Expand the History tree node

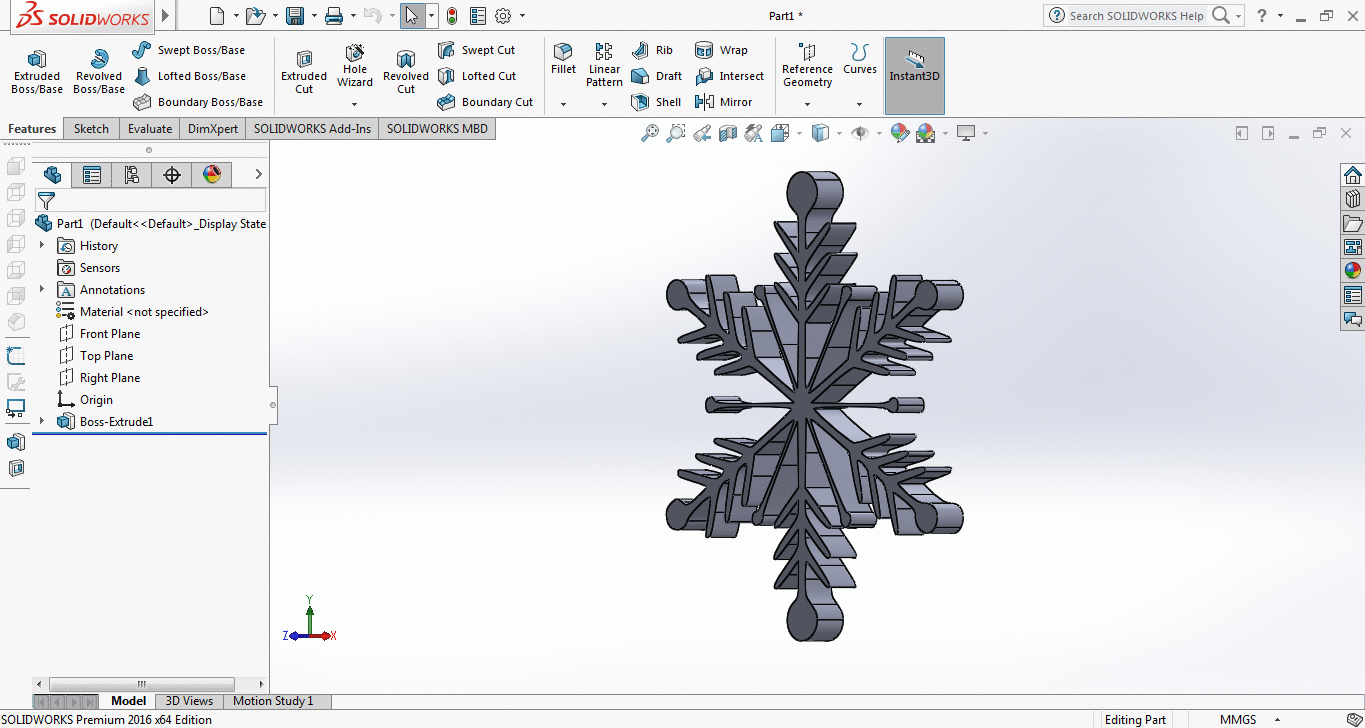[41, 245]
